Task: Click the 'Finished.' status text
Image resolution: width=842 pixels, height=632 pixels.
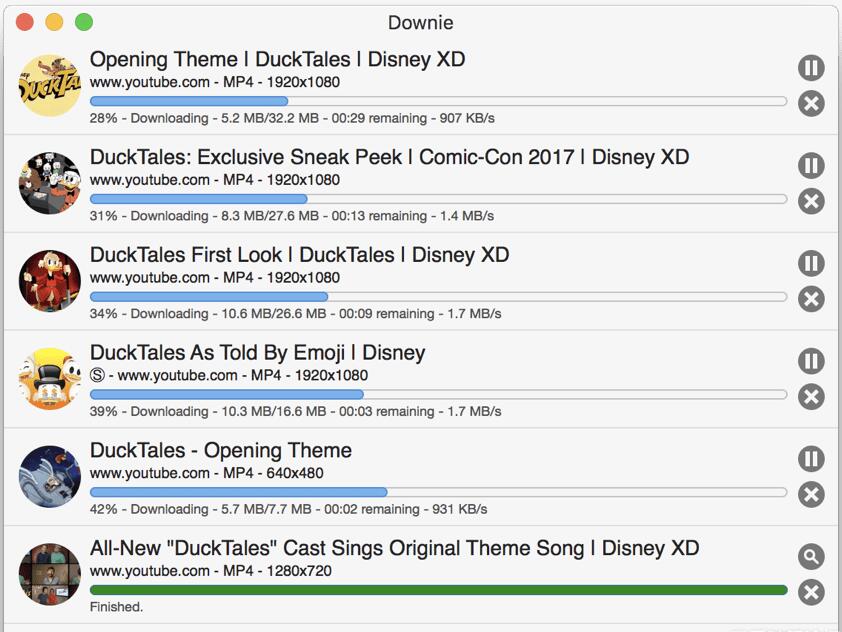Action: tap(116, 607)
